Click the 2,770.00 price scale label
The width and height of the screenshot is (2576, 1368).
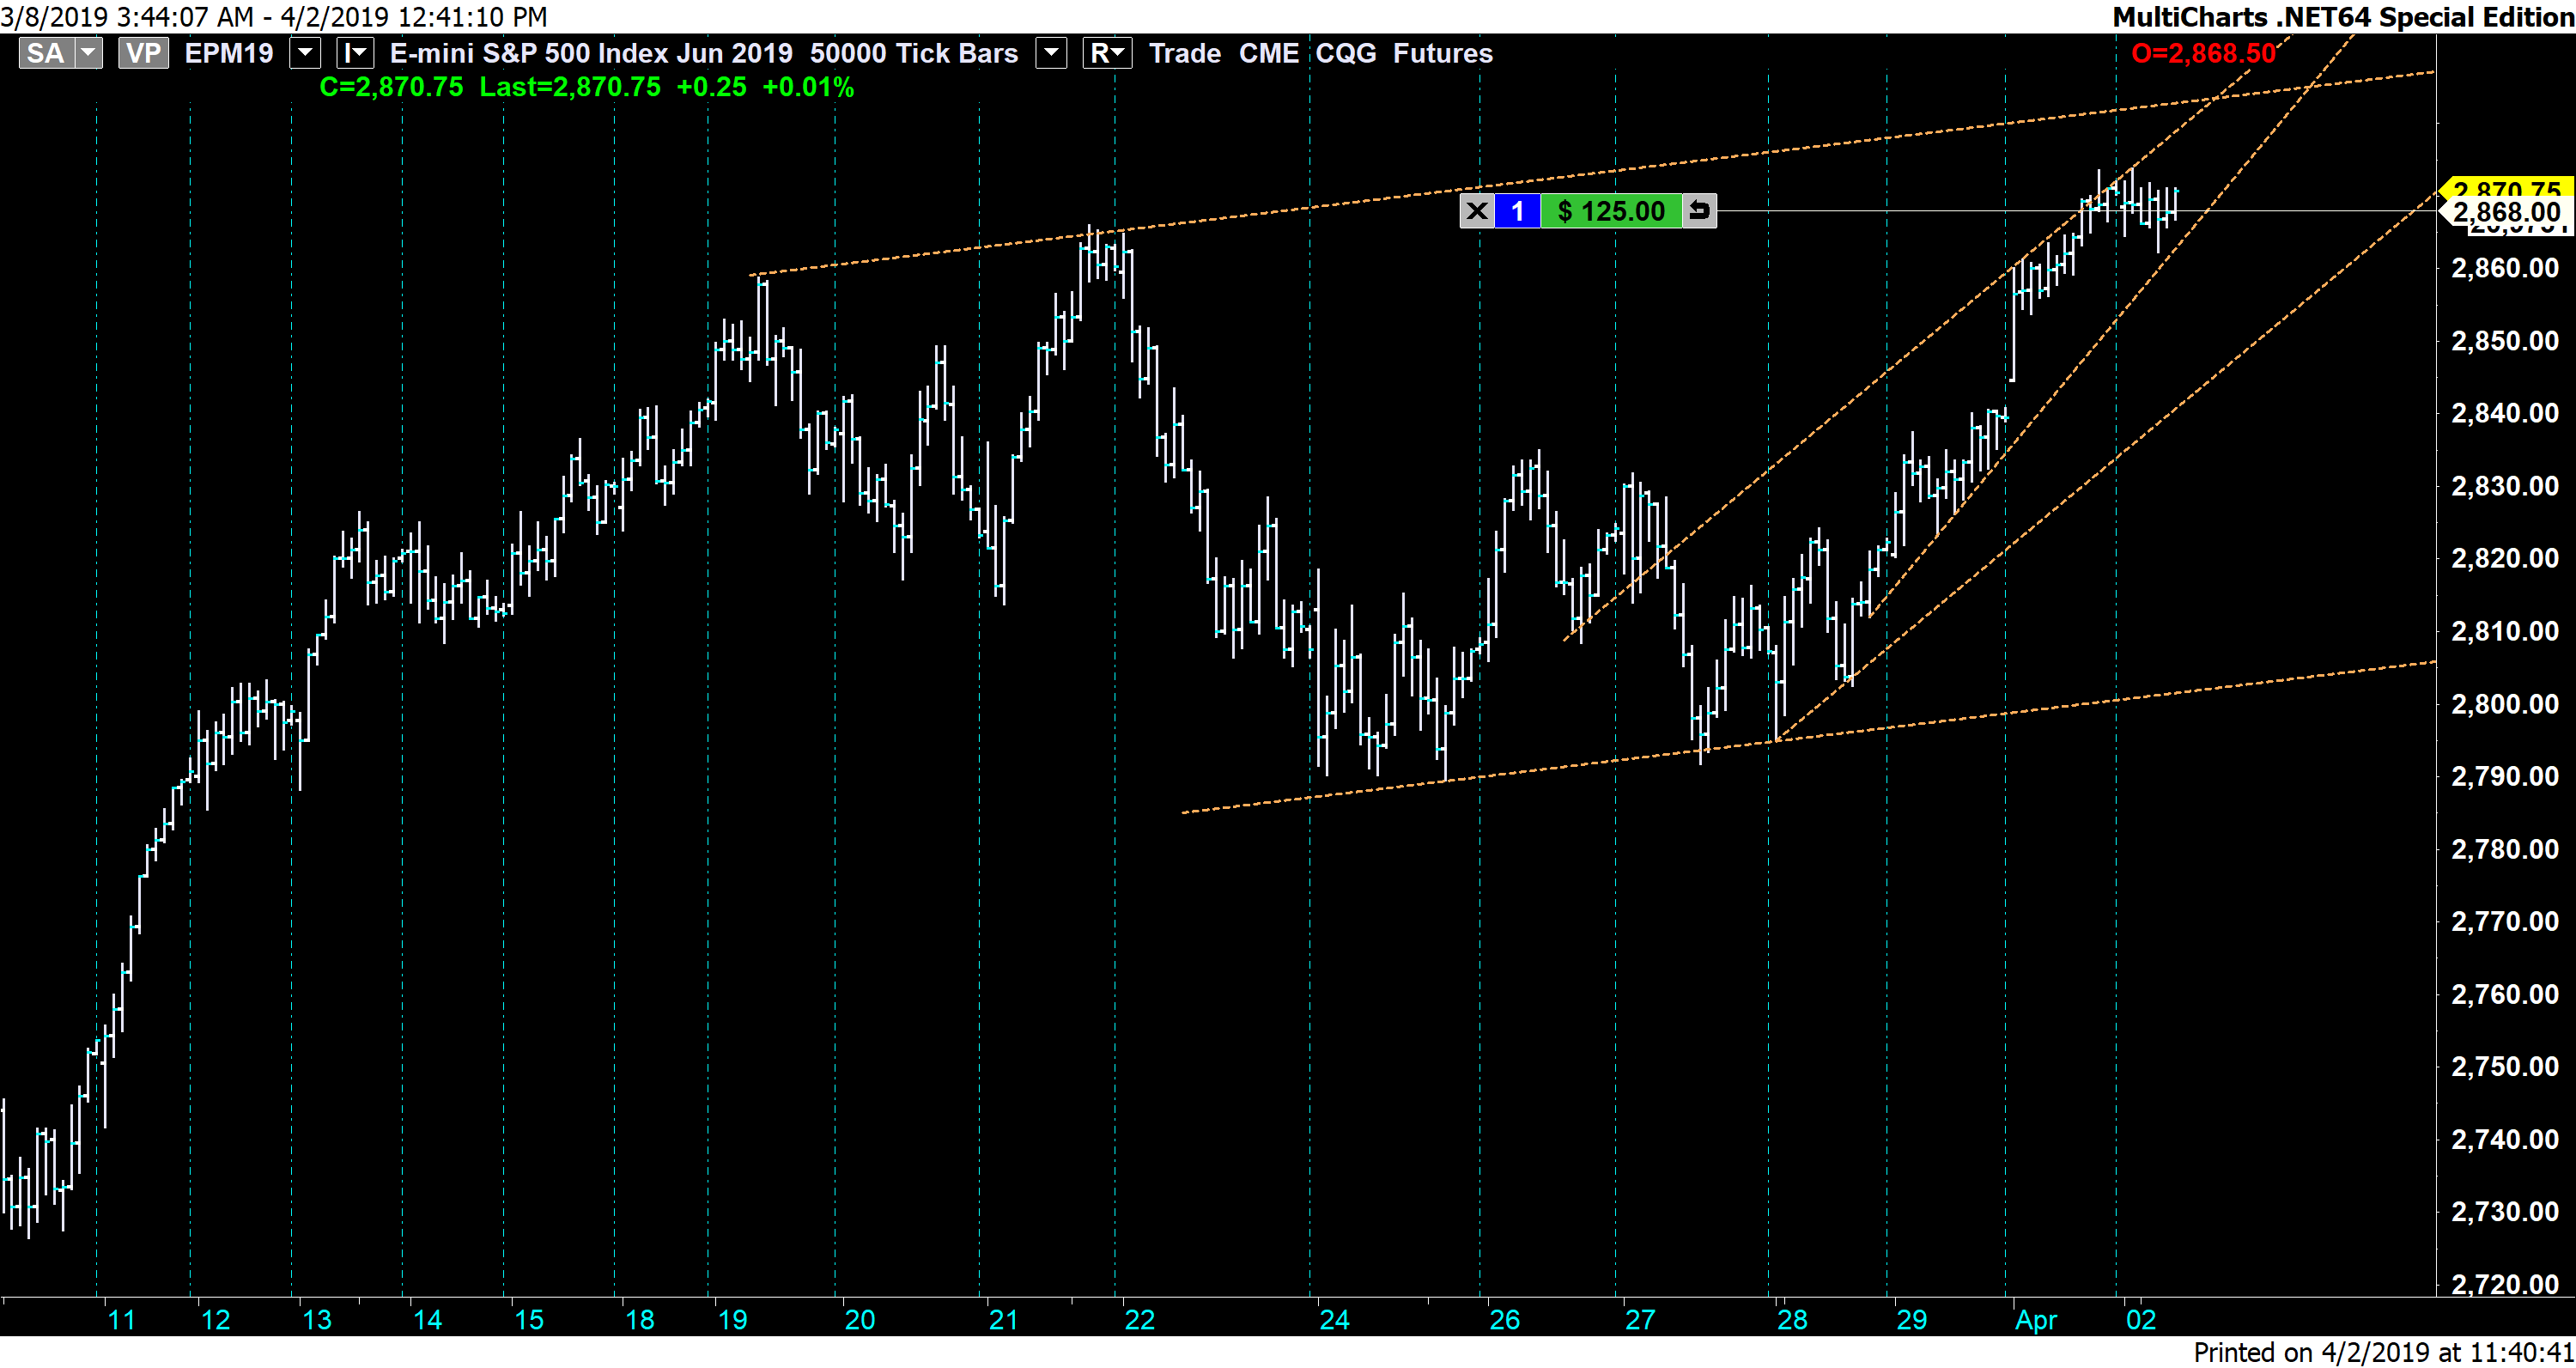[2505, 921]
